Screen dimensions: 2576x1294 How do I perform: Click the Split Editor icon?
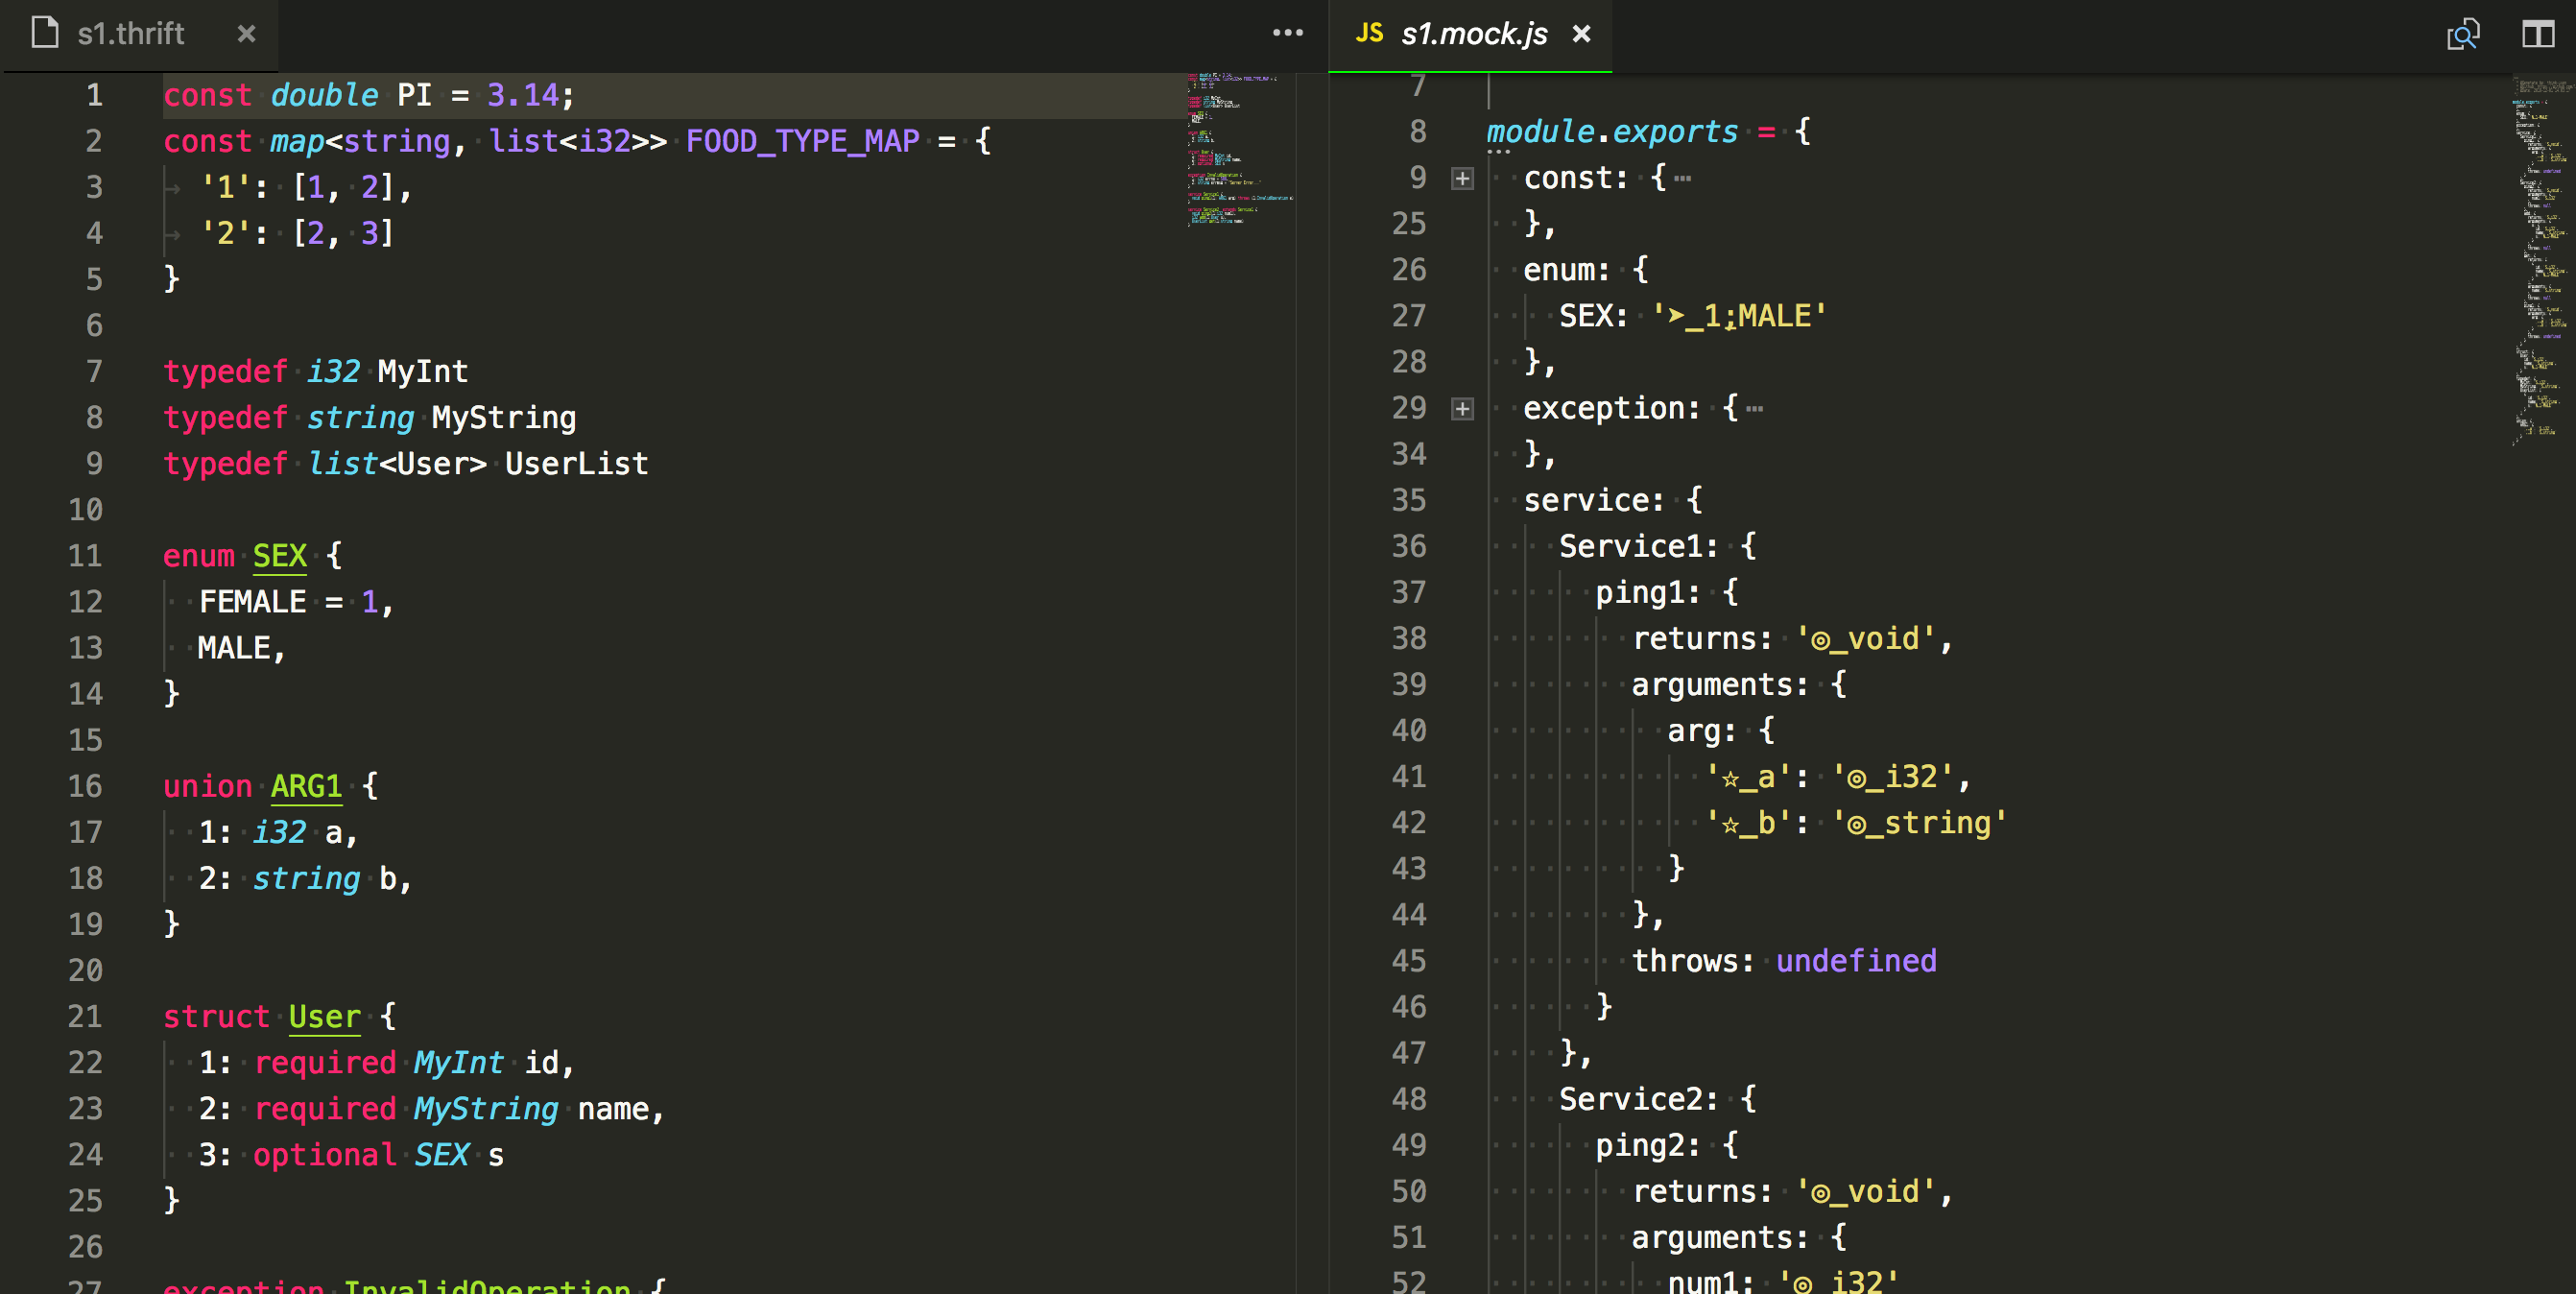coord(2537,34)
